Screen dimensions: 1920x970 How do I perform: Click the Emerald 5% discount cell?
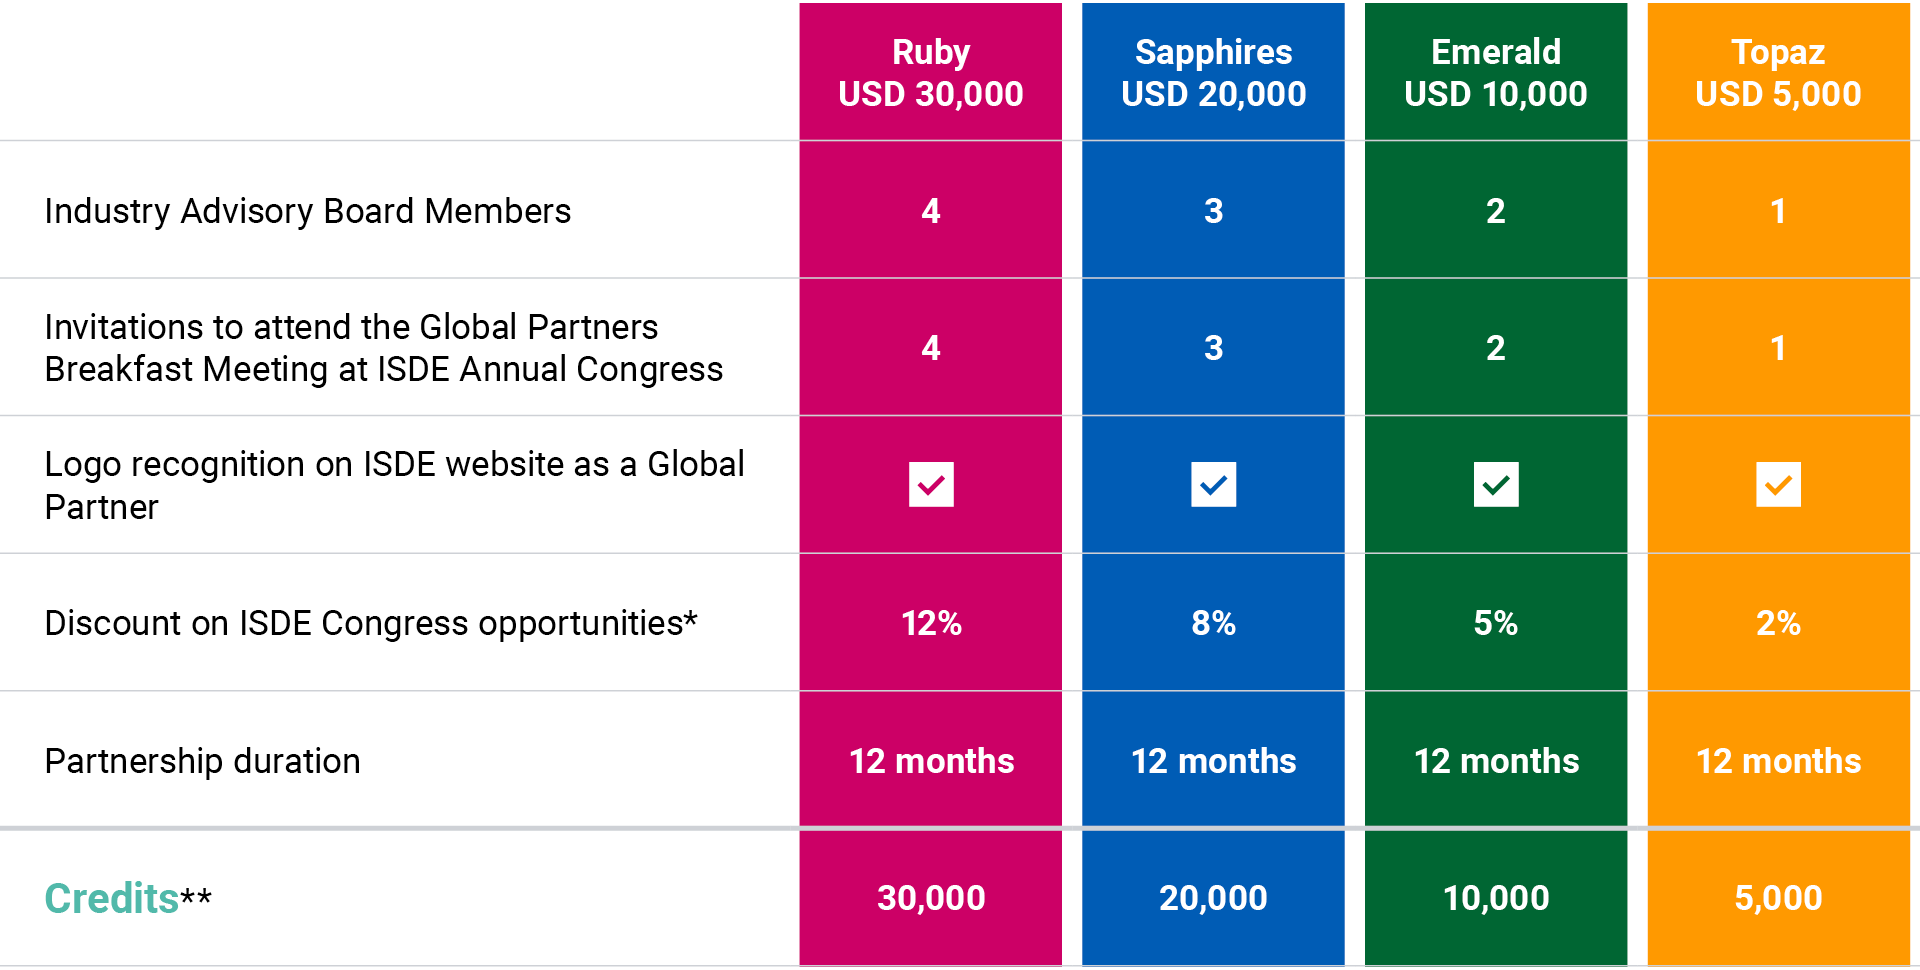tap(1496, 623)
